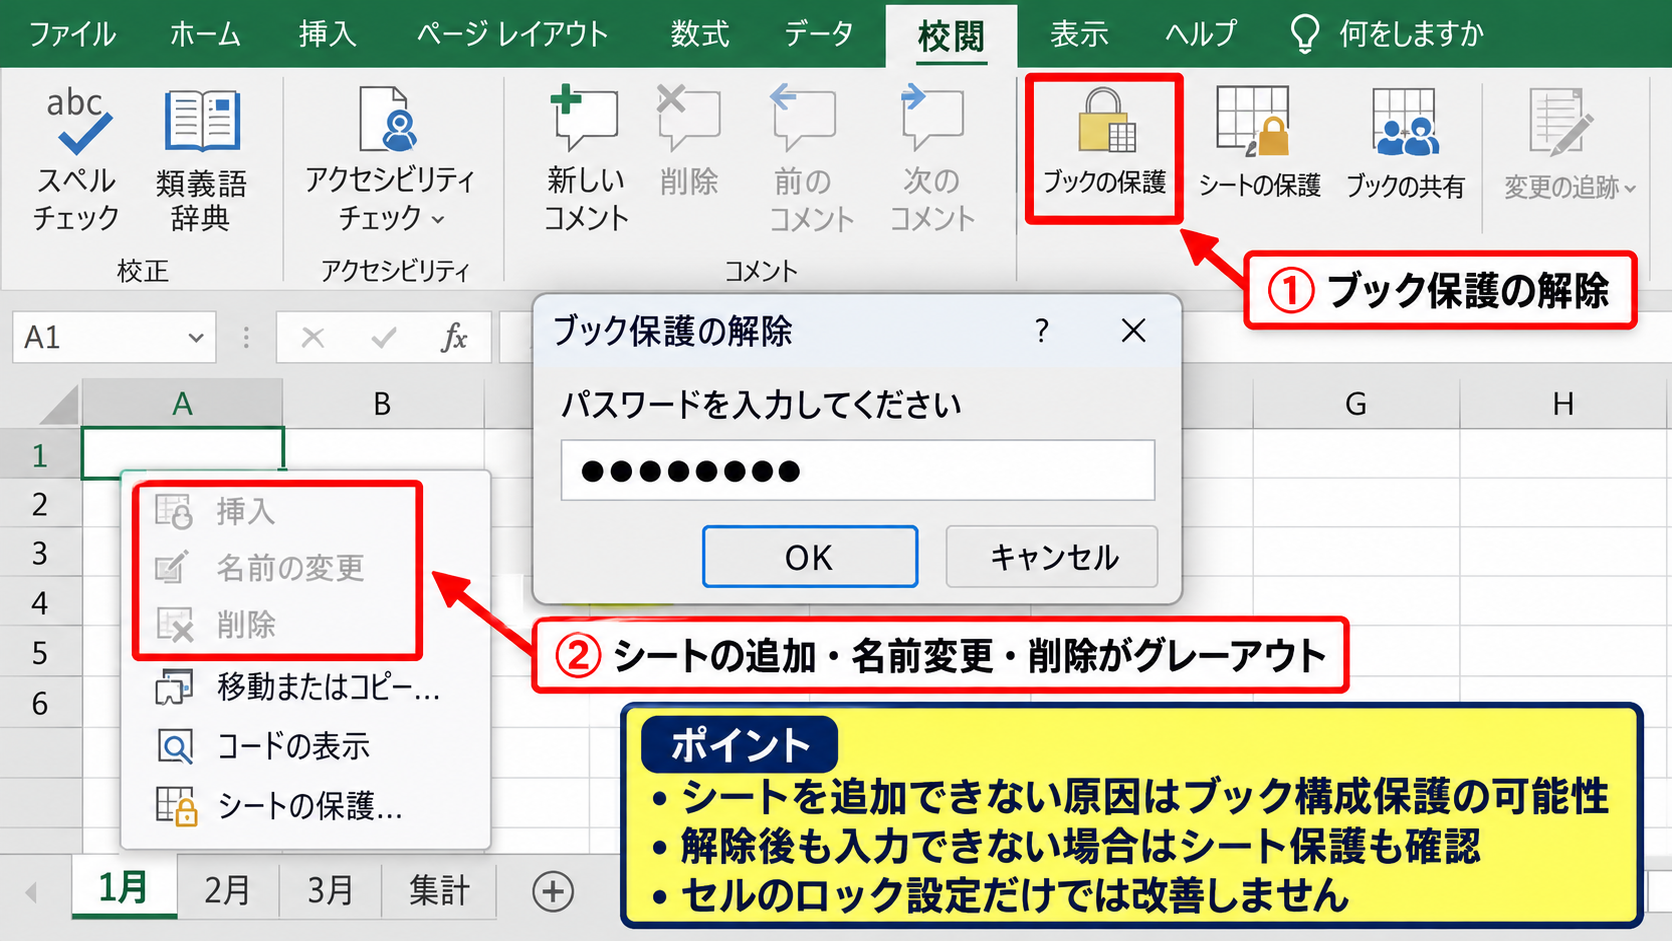Click the password input field
1672x941 pixels.
[x=858, y=470]
